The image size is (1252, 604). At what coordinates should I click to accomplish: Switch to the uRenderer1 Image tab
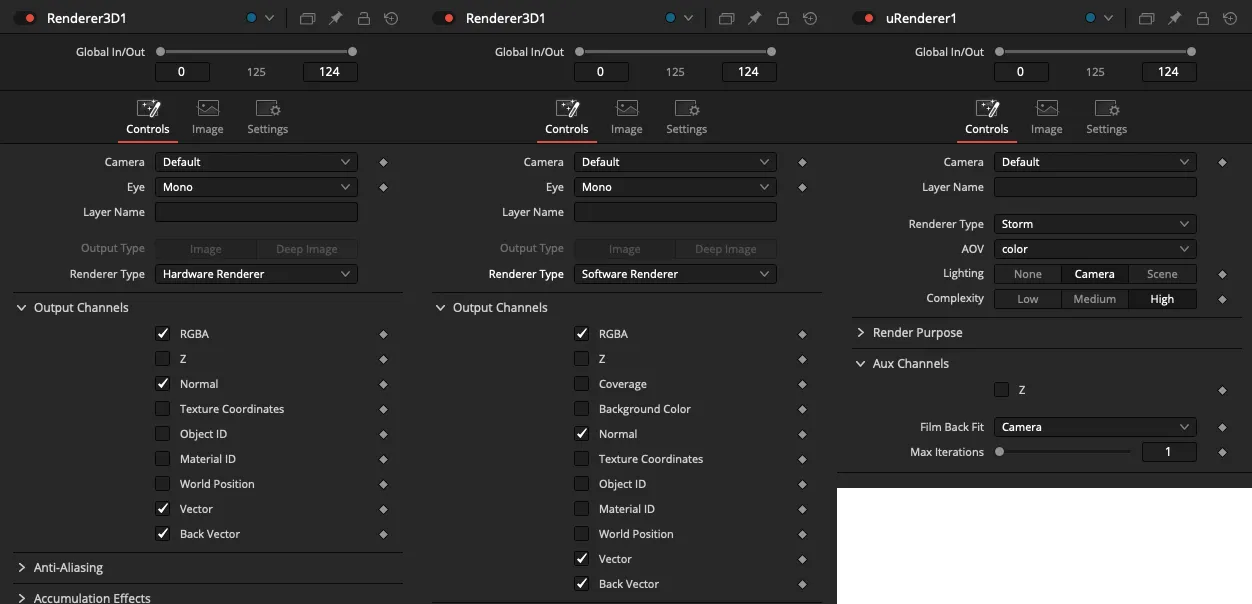click(x=1046, y=117)
